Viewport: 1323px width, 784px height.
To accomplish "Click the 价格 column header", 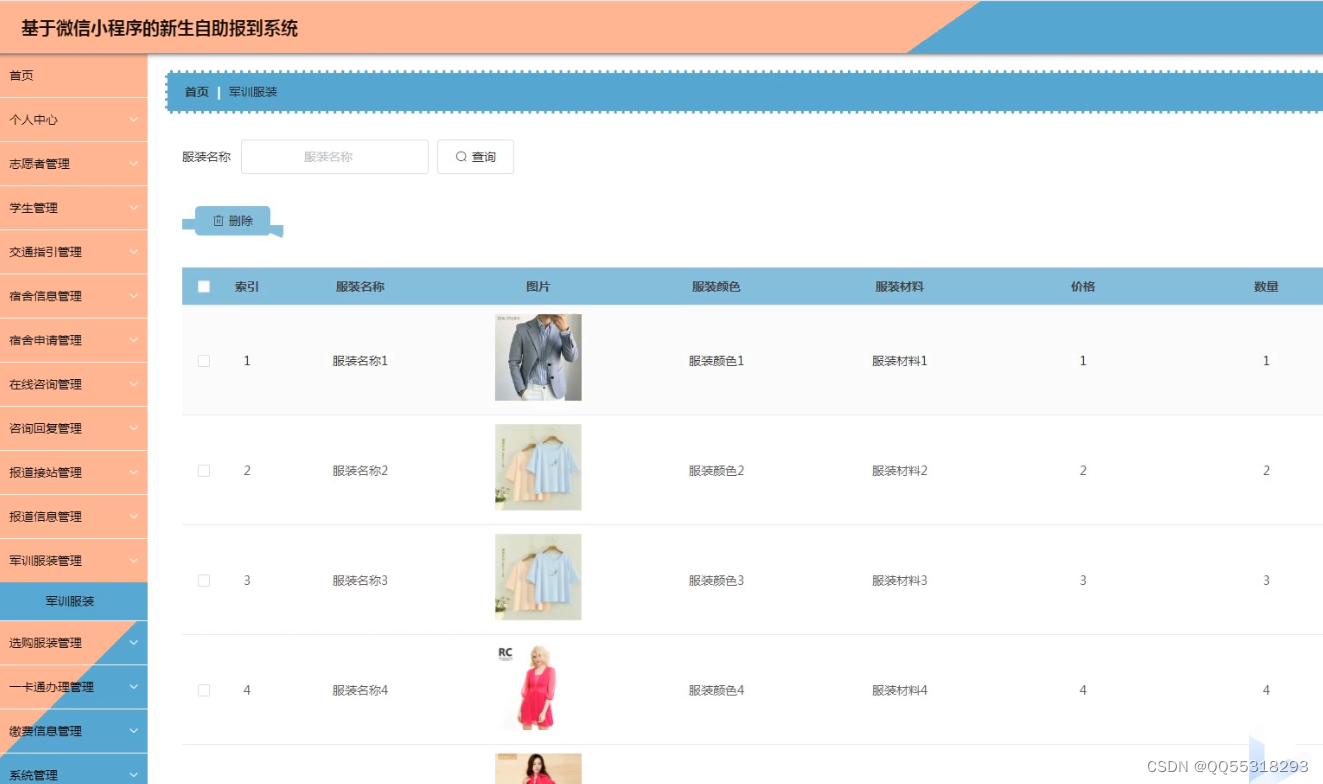I will [x=1083, y=287].
